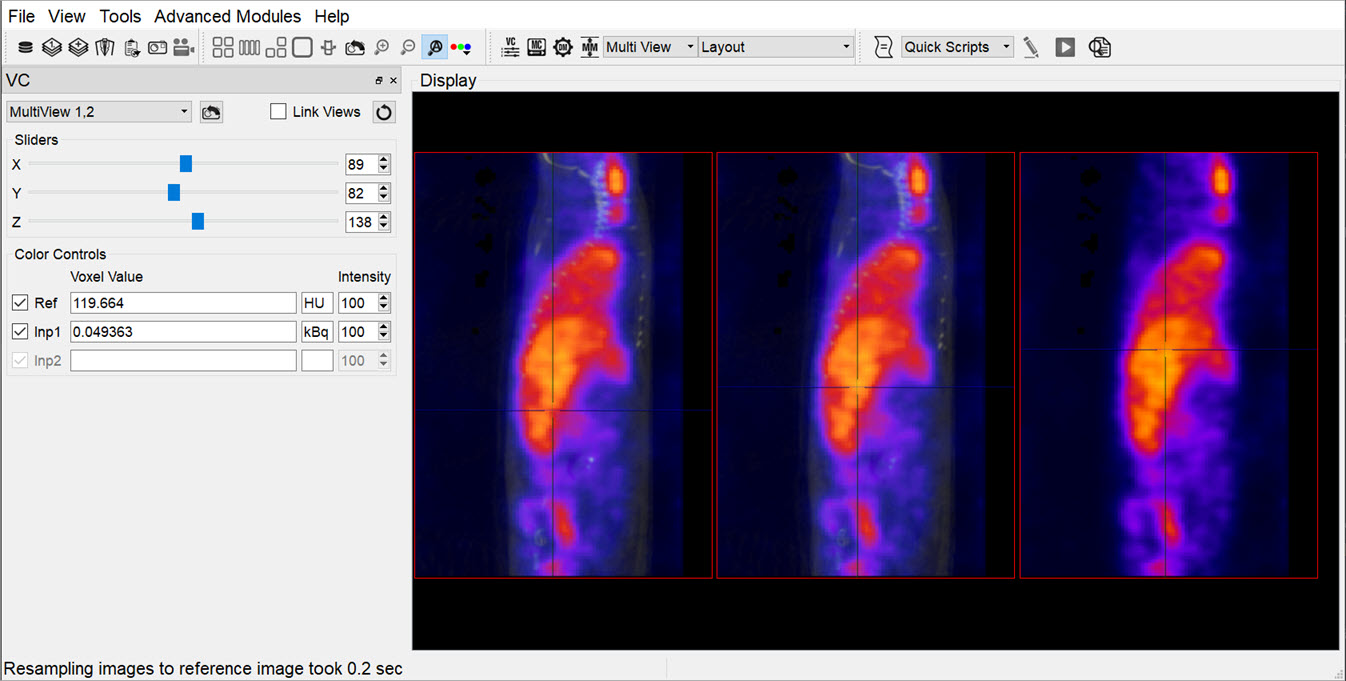Click the zoom out magnifier icon

(x=408, y=47)
